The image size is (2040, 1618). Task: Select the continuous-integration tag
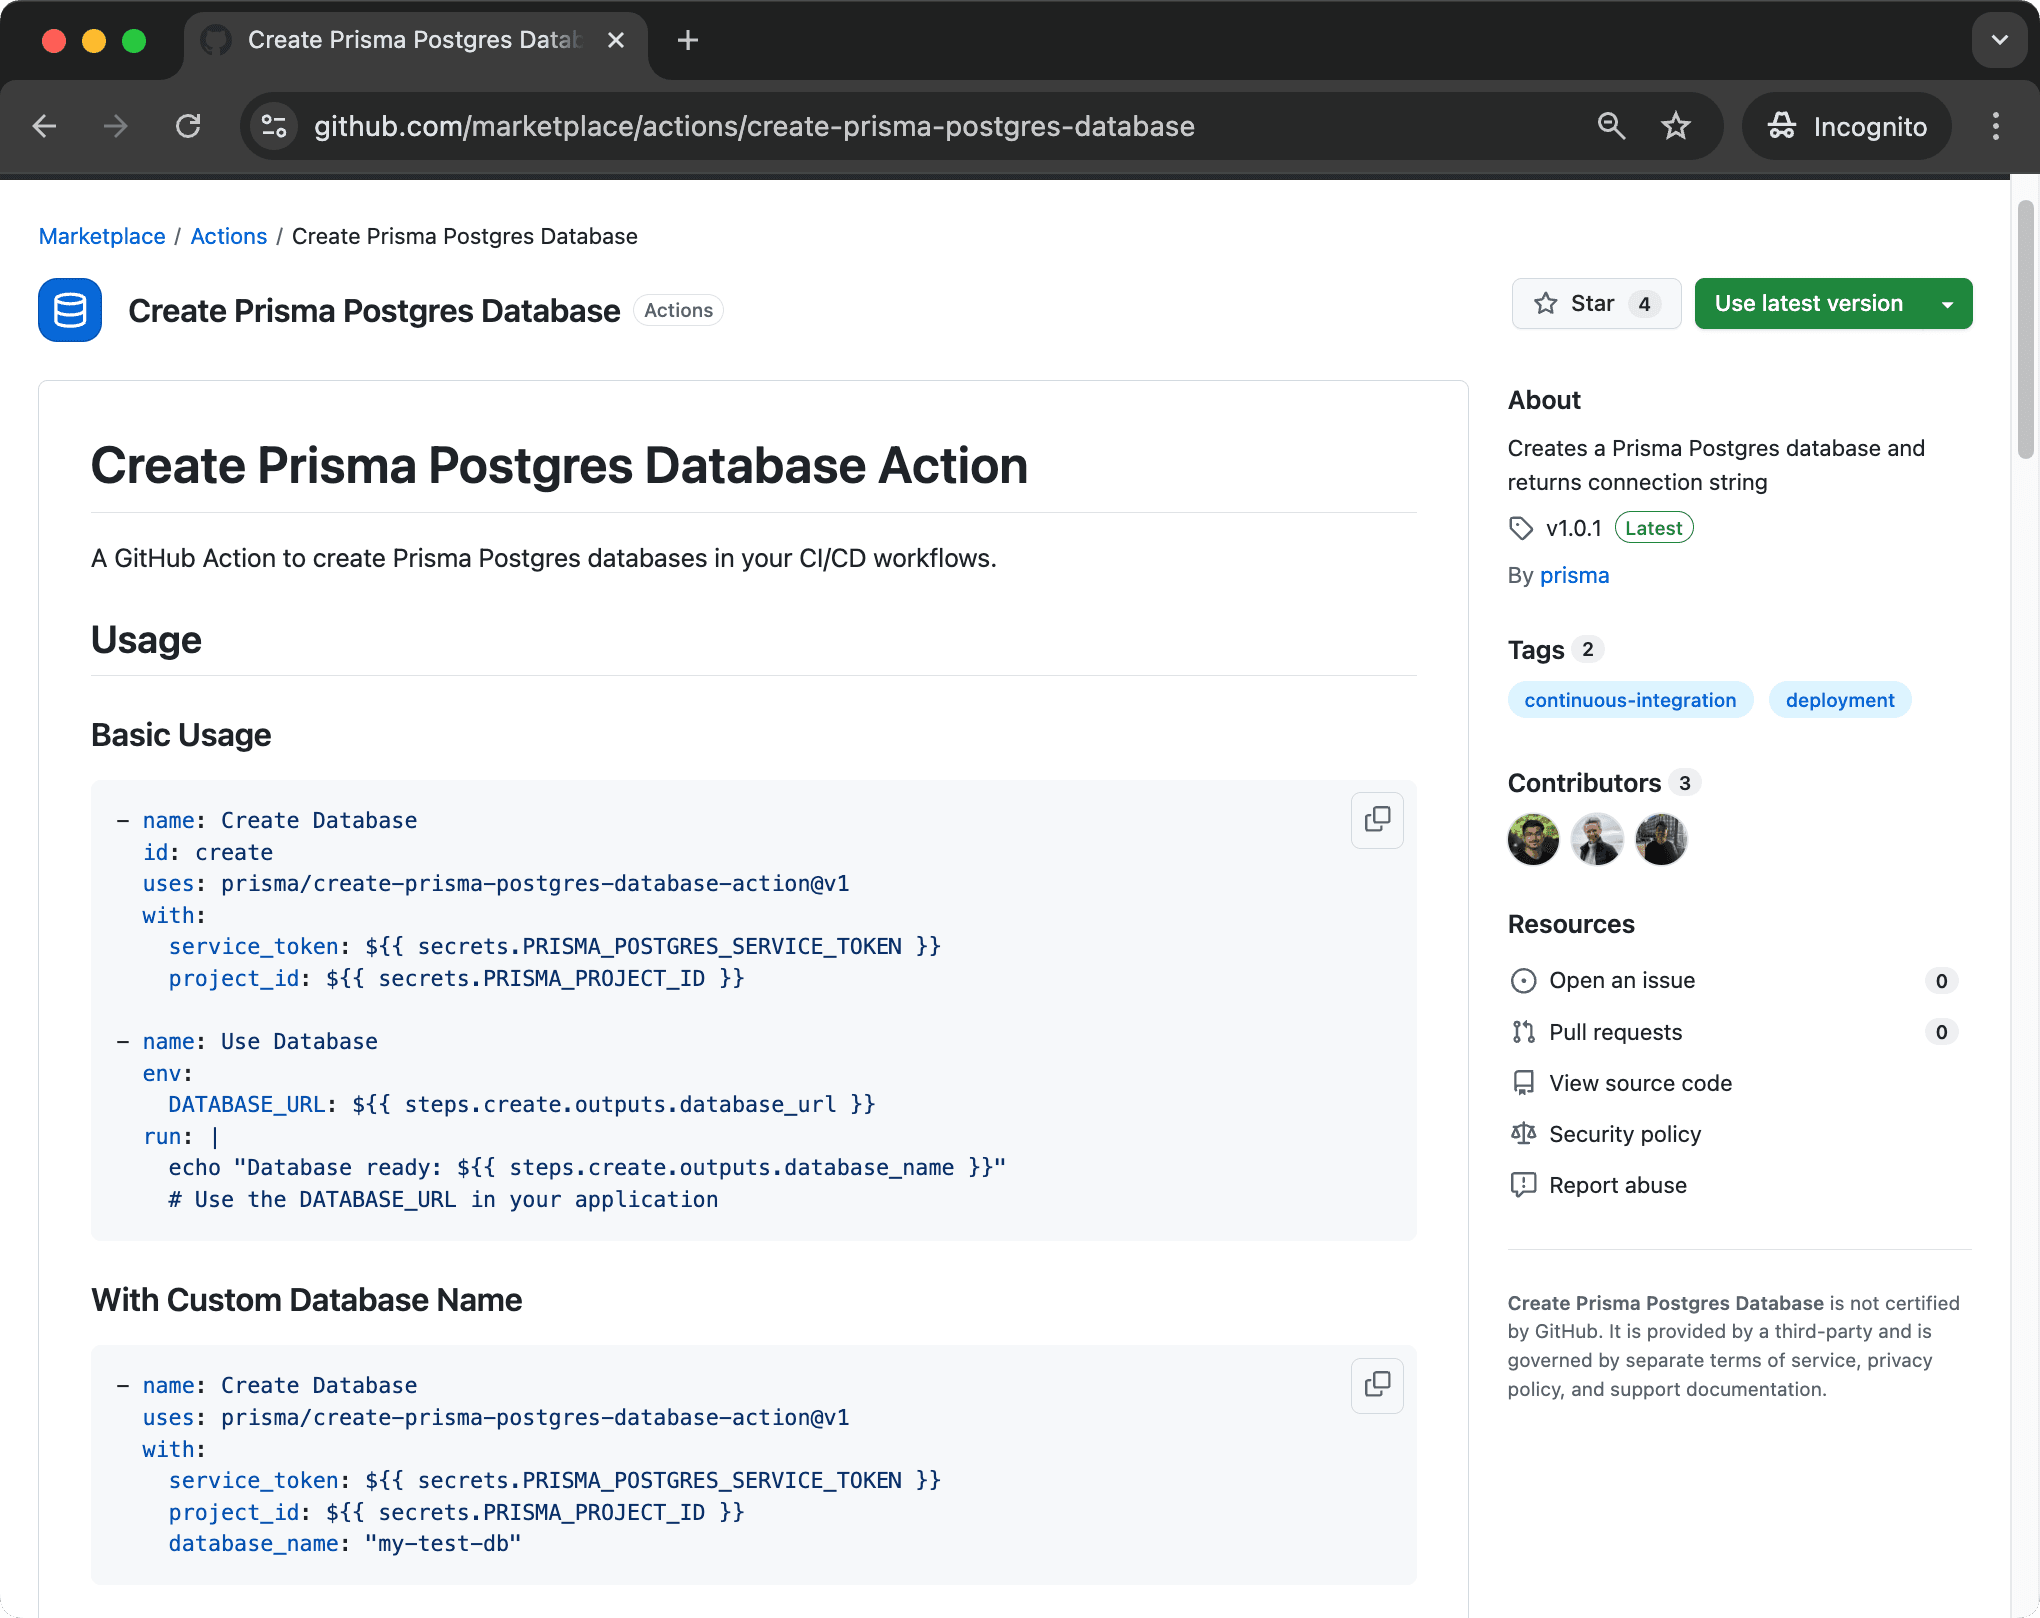point(1630,699)
